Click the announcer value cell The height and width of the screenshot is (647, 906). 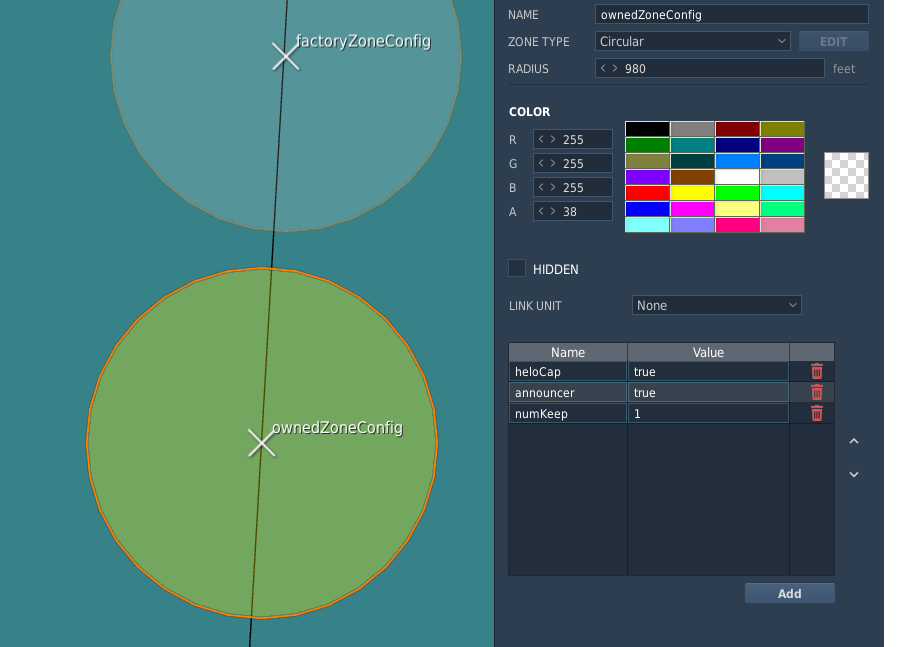[708, 393]
